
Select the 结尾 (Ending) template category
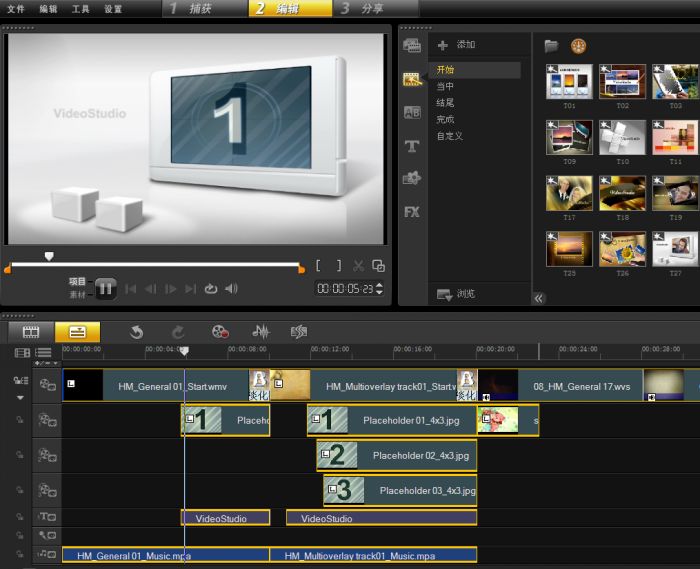pyautogui.click(x=445, y=103)
